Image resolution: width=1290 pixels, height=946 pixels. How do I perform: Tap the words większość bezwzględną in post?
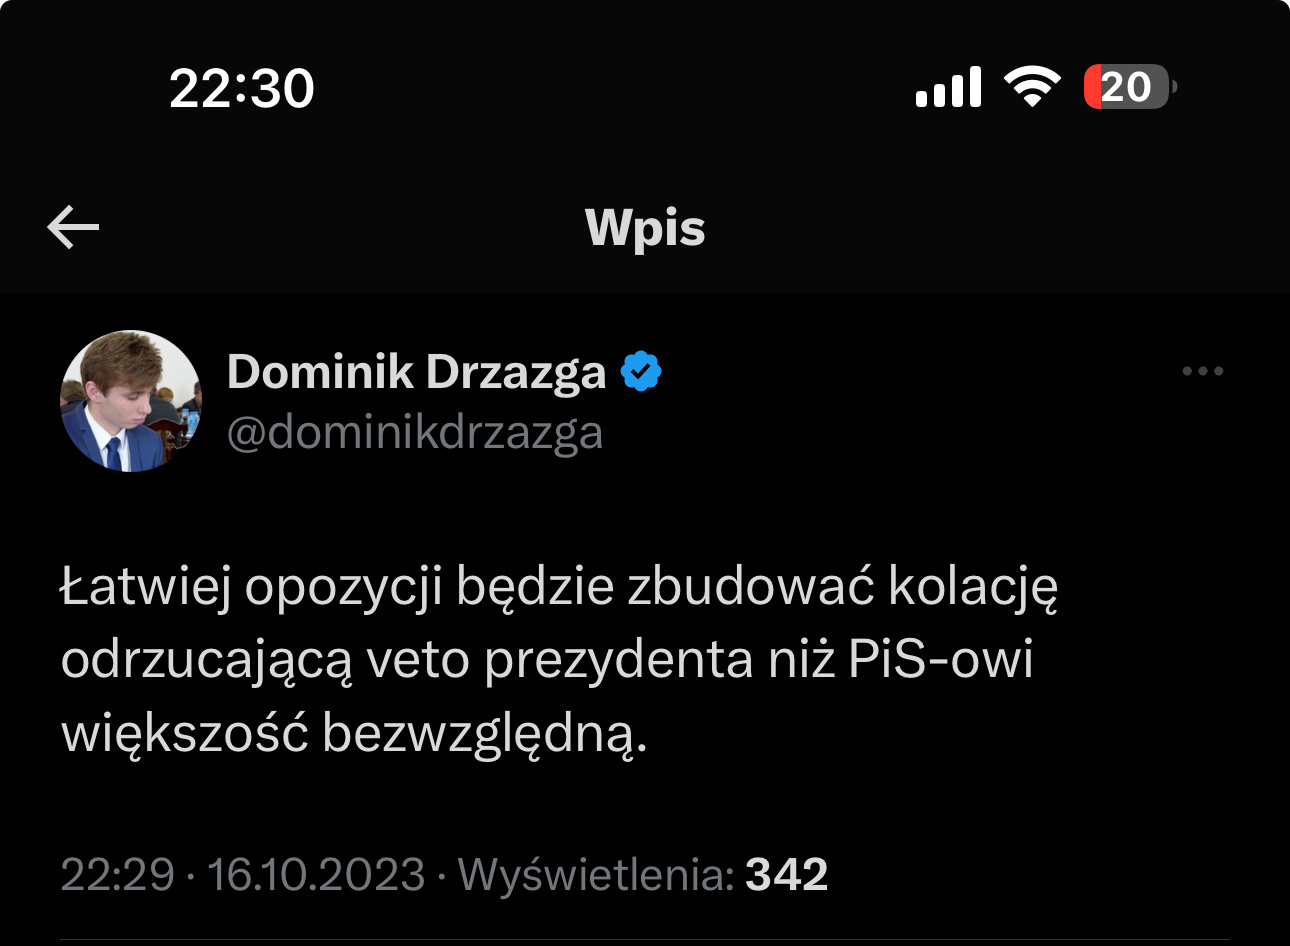(355, 735)
